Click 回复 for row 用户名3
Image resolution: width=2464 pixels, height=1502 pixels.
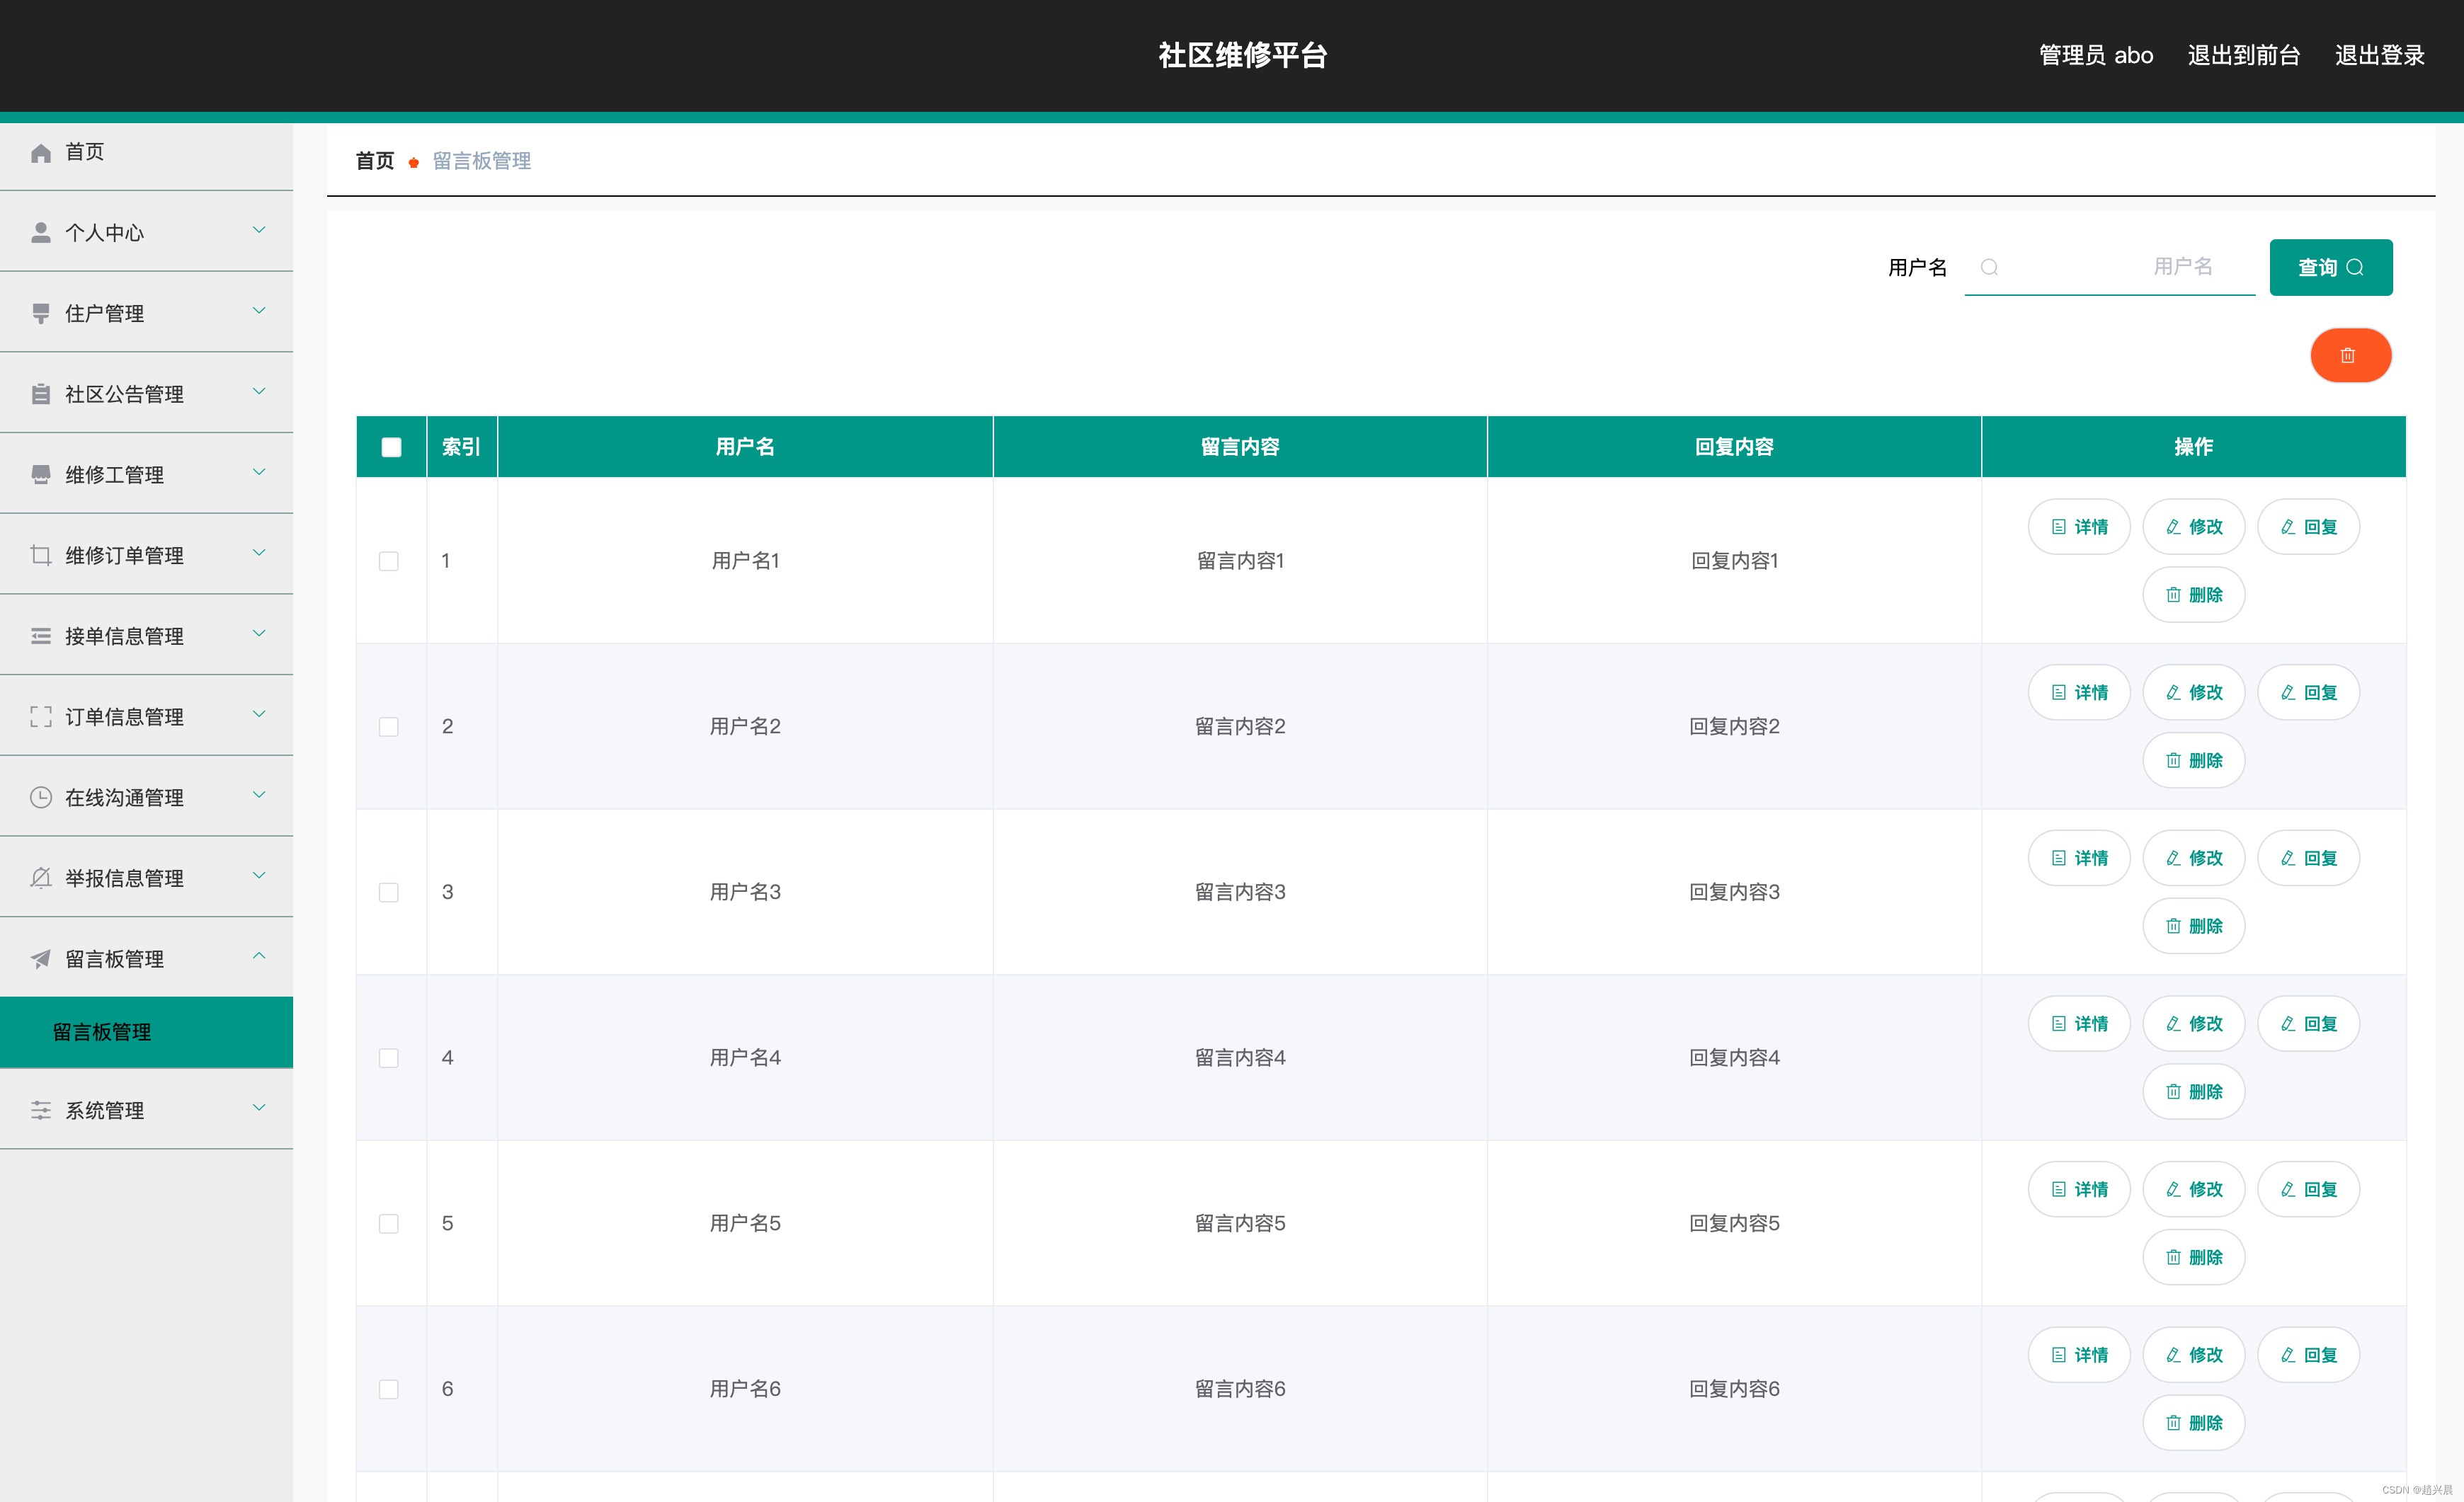(2308, 858)
